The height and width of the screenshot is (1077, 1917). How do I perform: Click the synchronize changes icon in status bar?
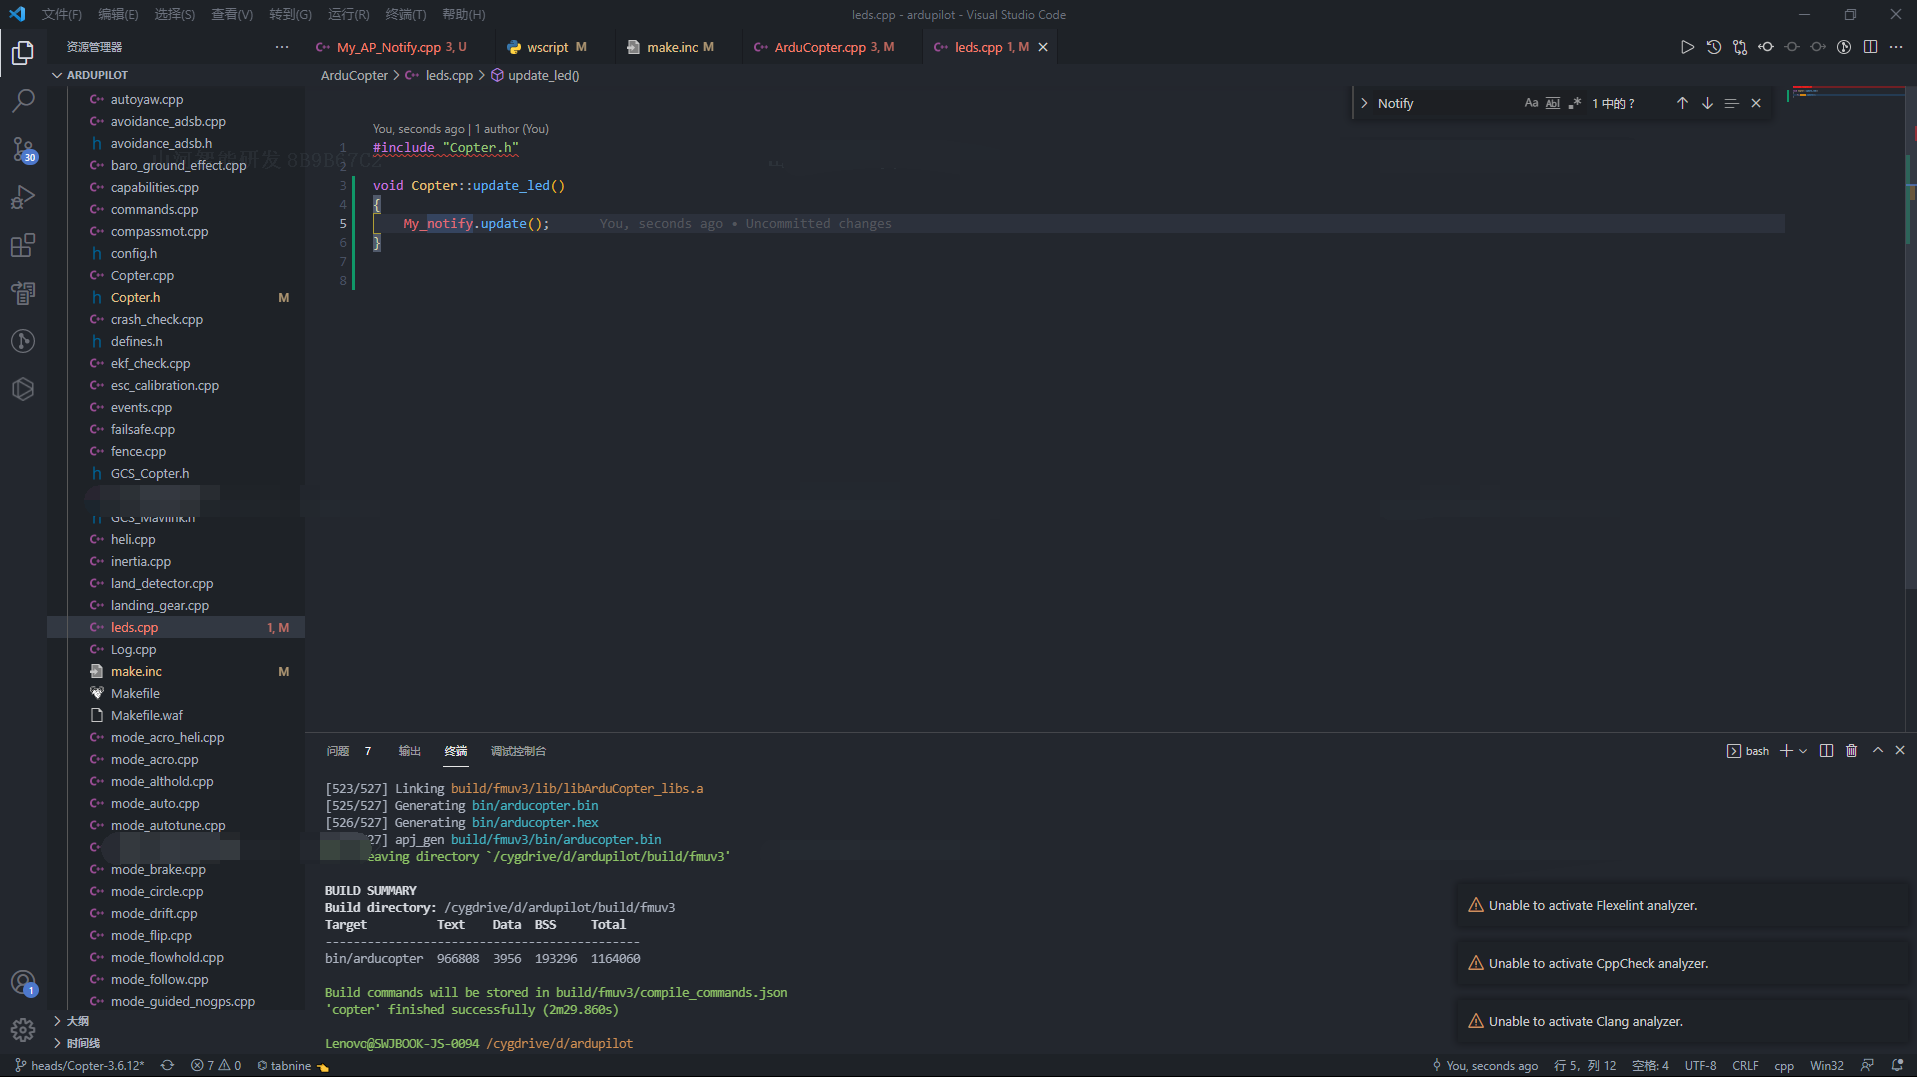167,1065
